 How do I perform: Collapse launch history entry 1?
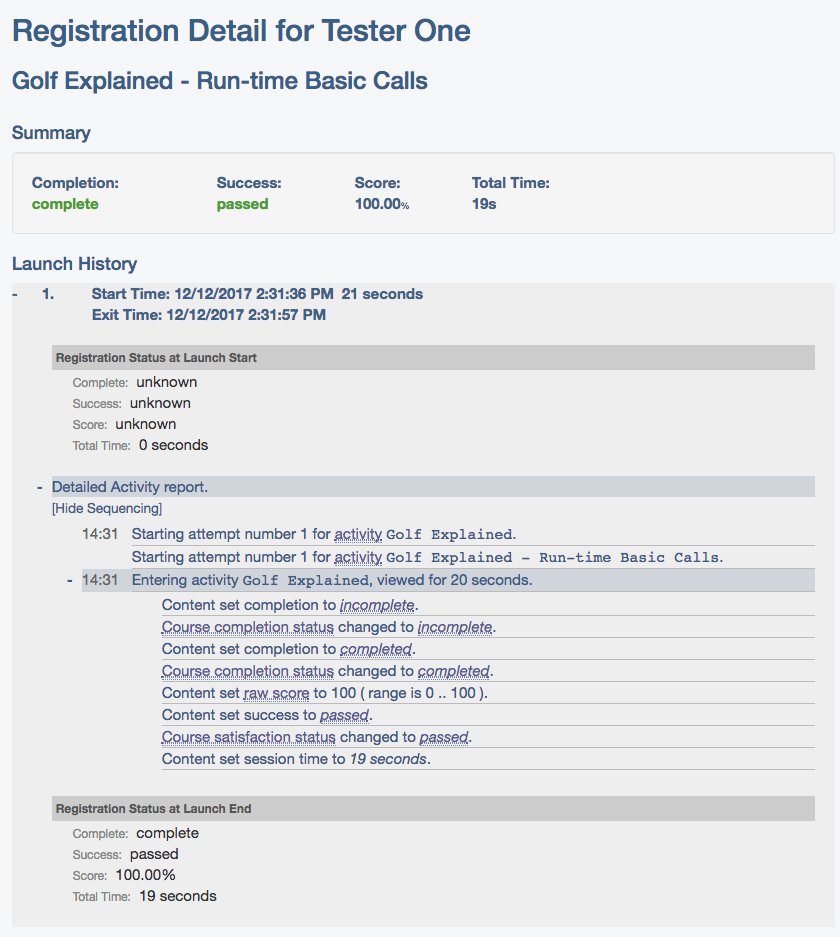(15, 294)
